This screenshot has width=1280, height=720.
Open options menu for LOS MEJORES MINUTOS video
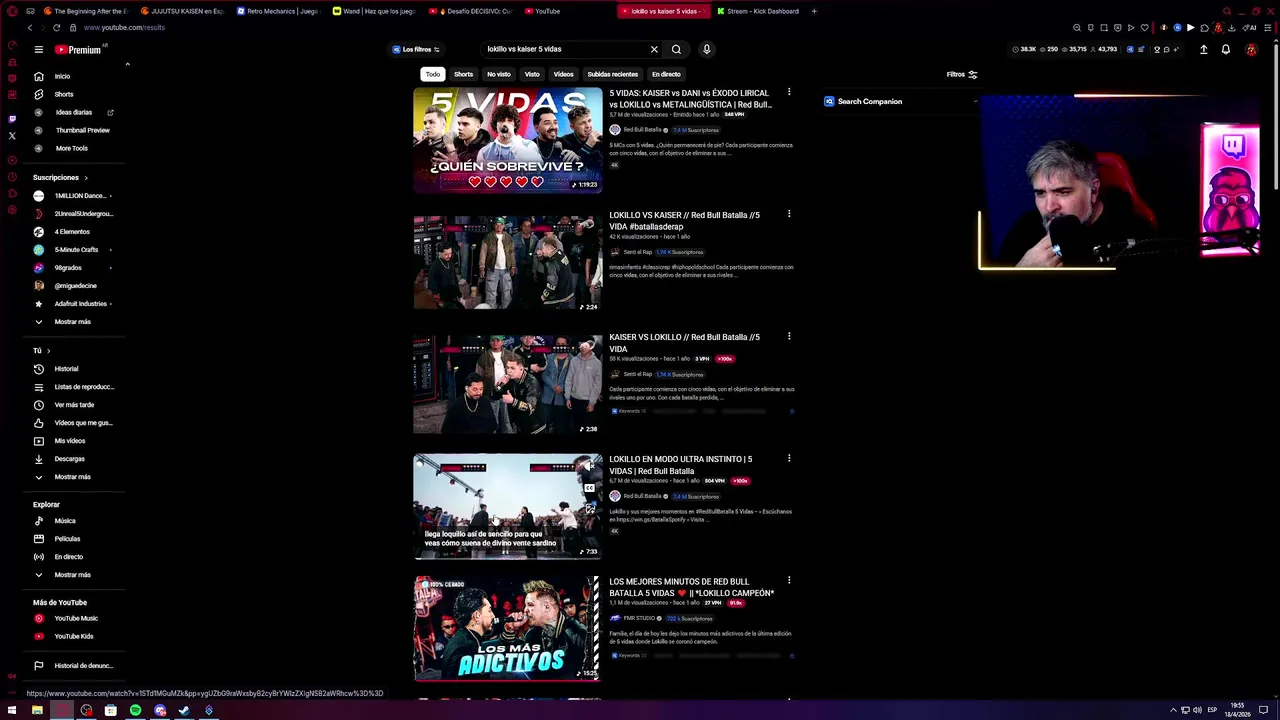coord(789,580)
